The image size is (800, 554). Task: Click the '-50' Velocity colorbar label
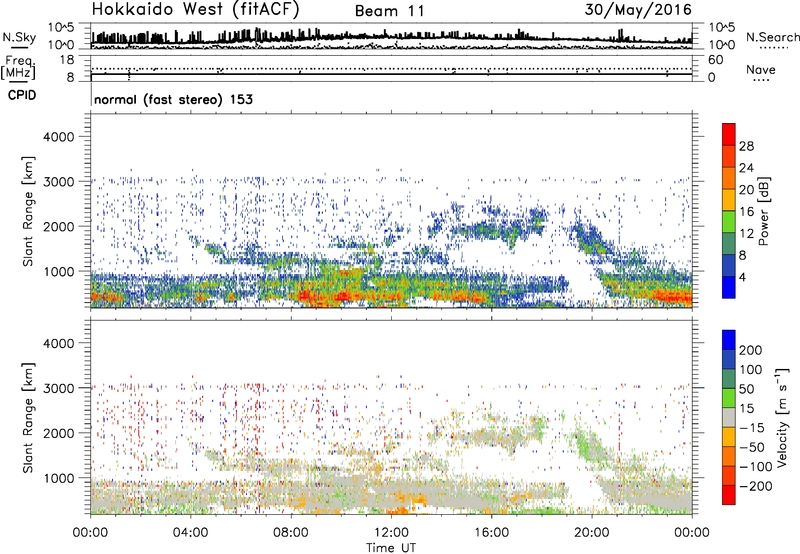[753, 447]
